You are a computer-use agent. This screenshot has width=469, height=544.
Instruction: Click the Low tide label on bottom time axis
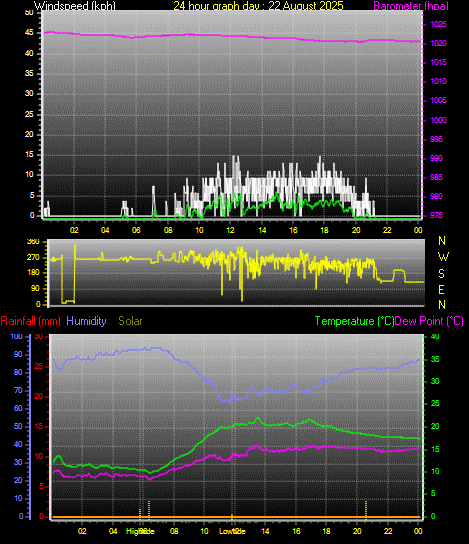click(x=232, y=531)
